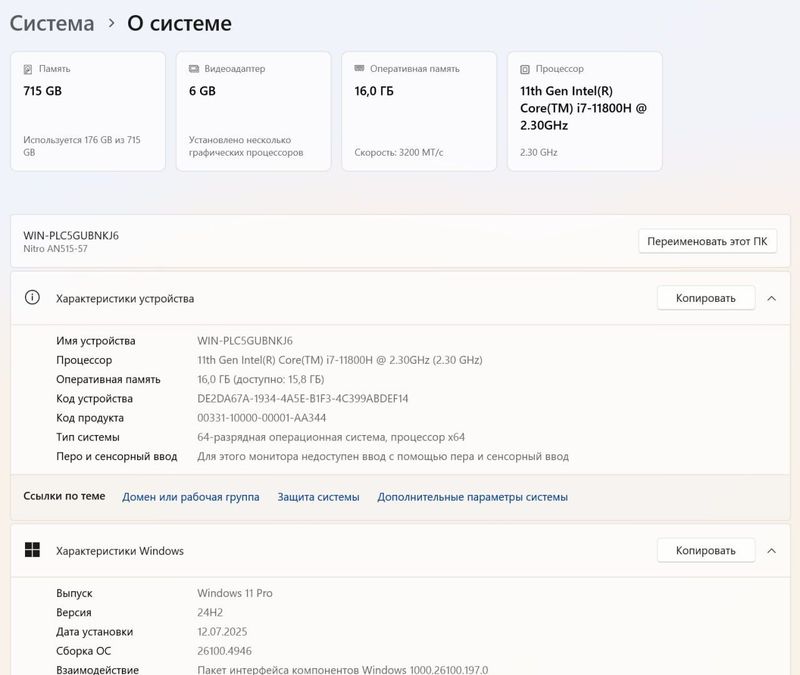Viewport: 800px width, 675px height.
Task: Collapse the Характеристики устройства section
Action: pyautogui.click(x=771, y=298)
